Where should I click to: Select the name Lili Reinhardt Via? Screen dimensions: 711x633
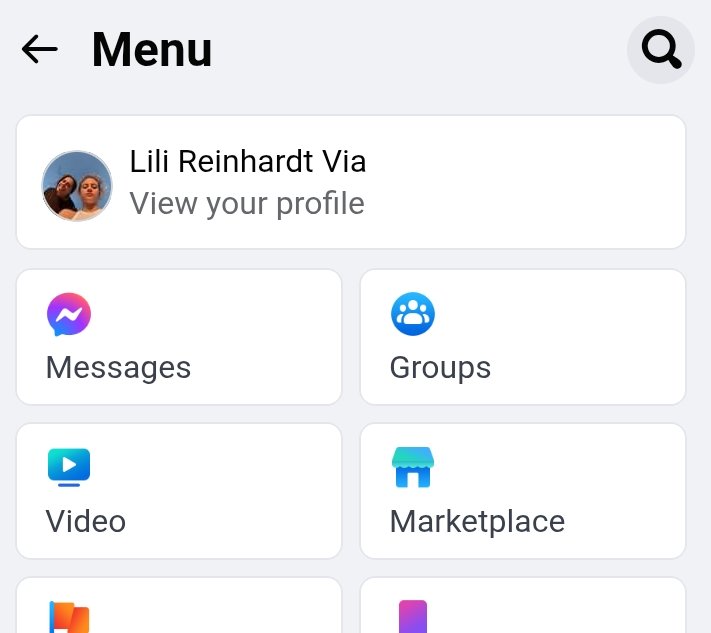248,161
